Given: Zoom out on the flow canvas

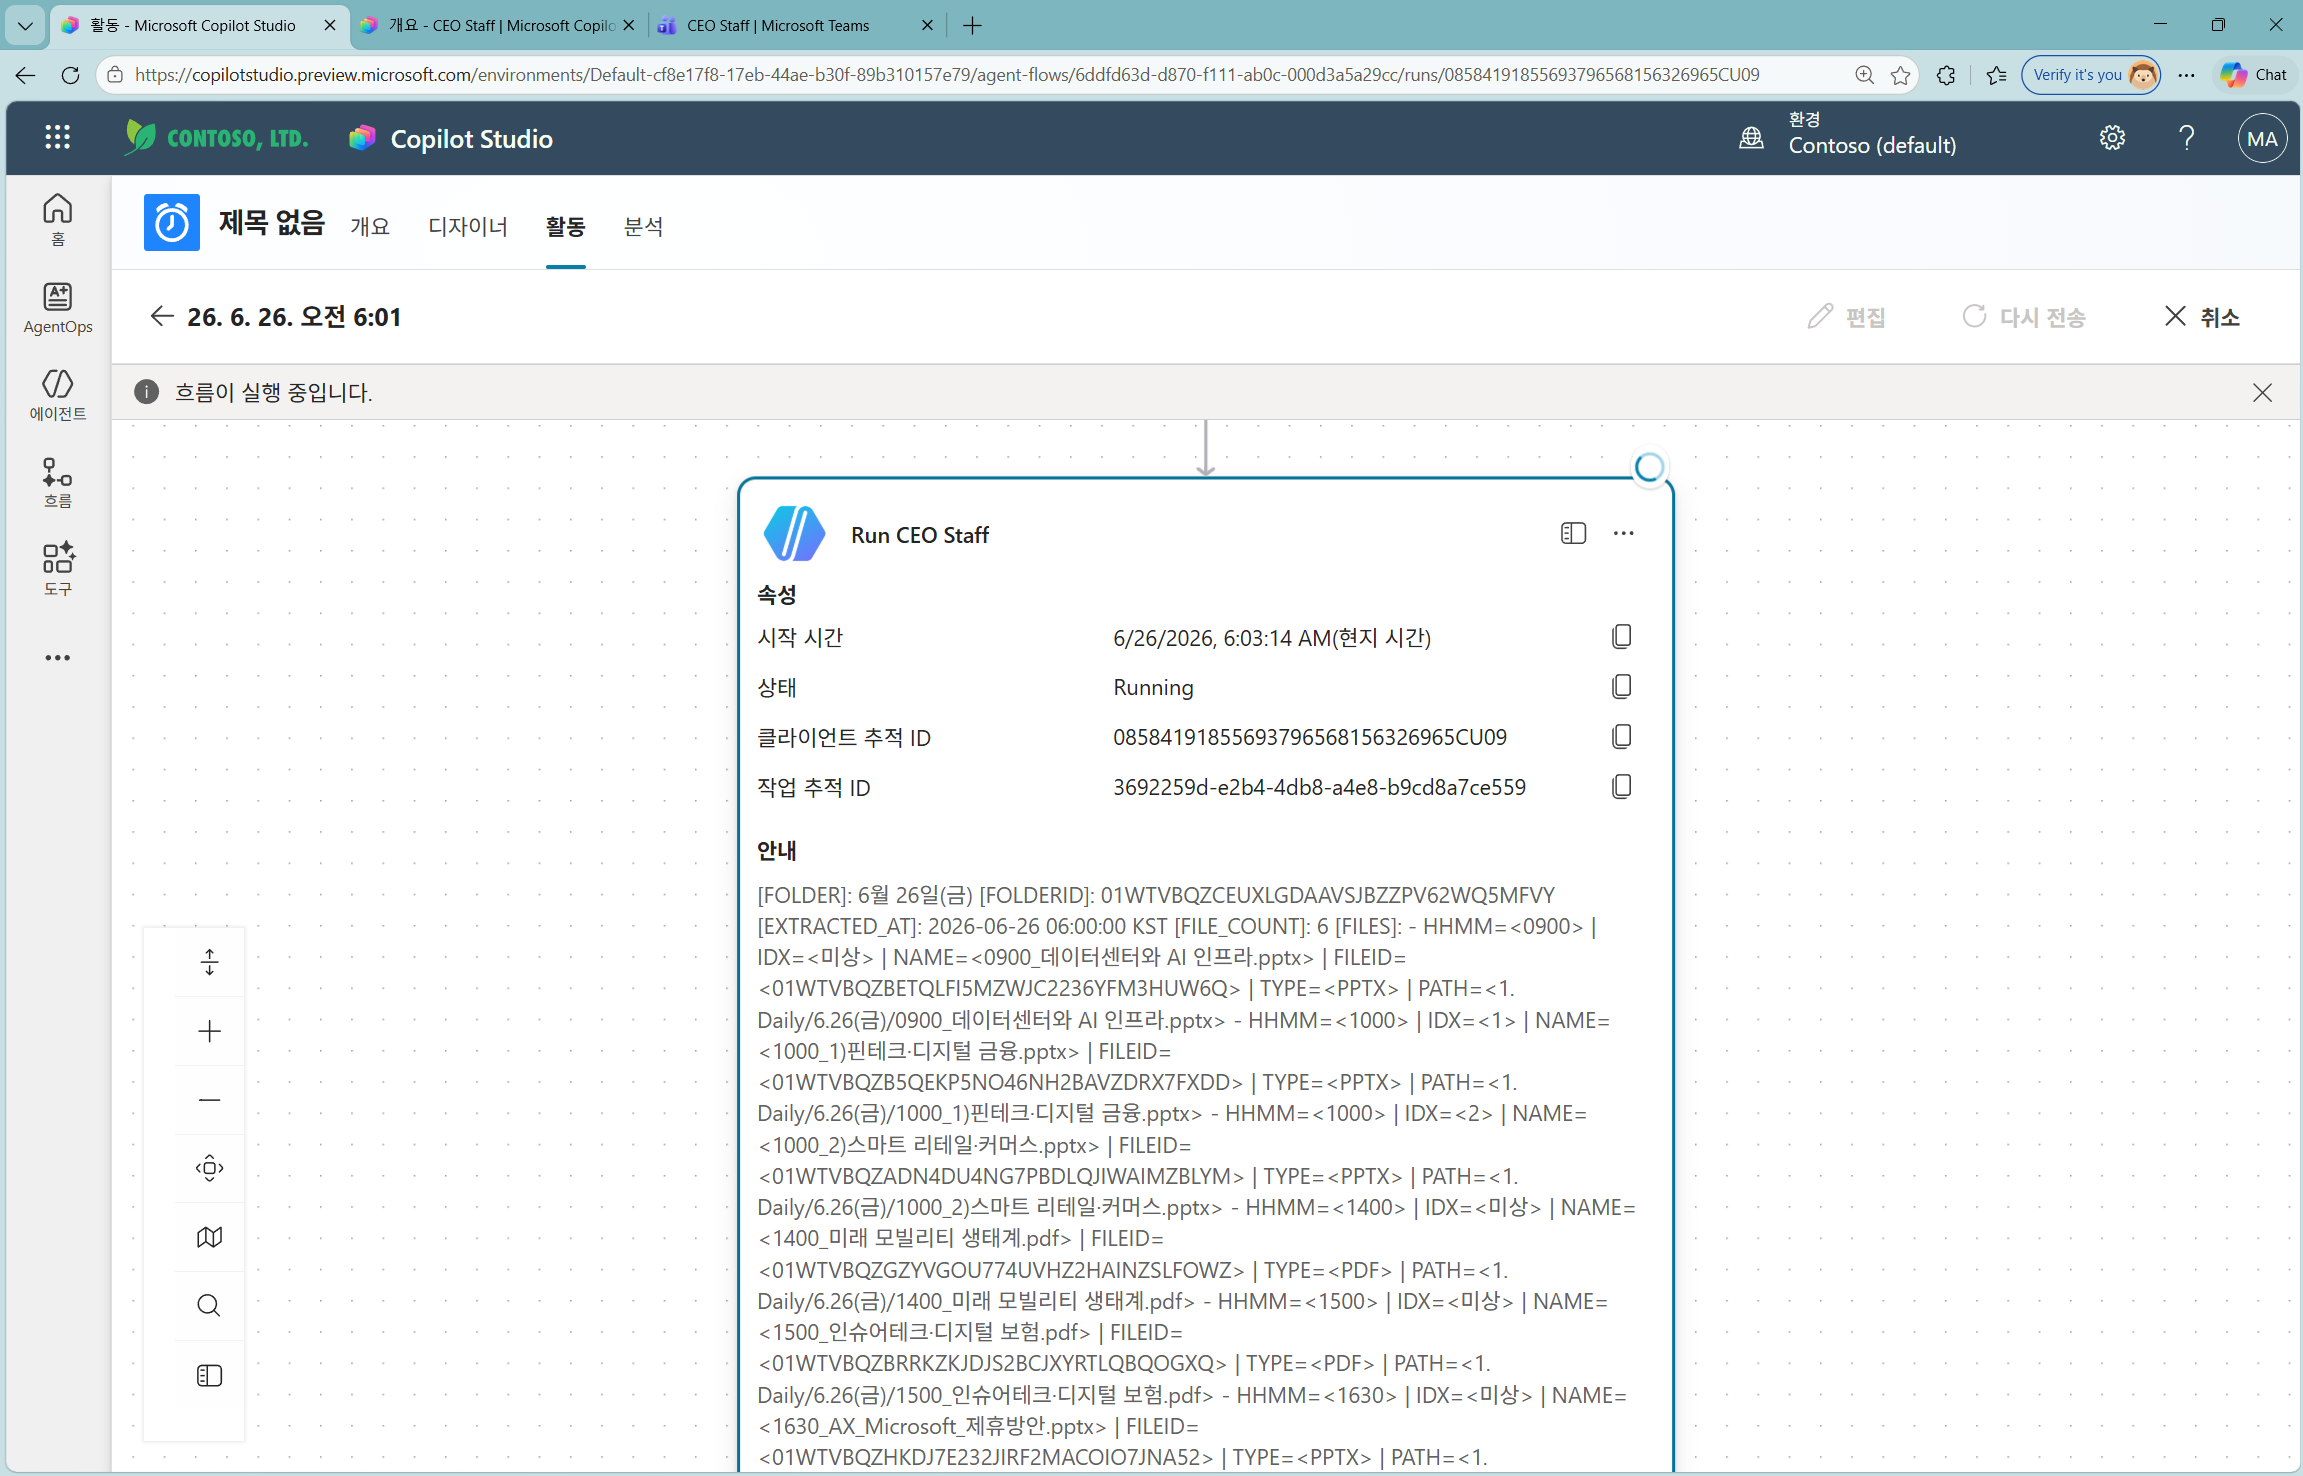Looking at the screenshot, I should coord(209,1100).
